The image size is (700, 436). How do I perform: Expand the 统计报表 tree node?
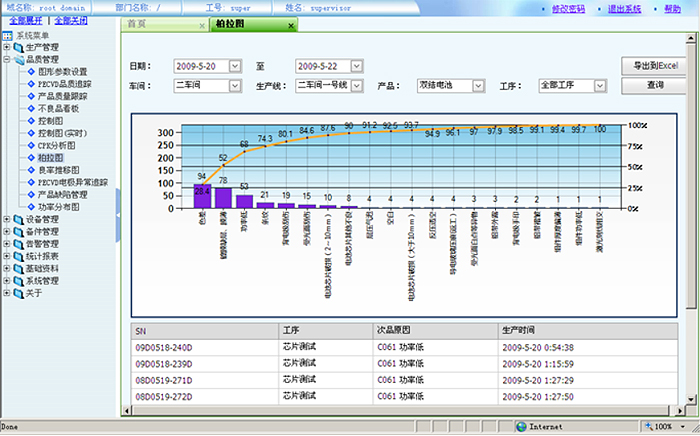(x=7, y=256)
